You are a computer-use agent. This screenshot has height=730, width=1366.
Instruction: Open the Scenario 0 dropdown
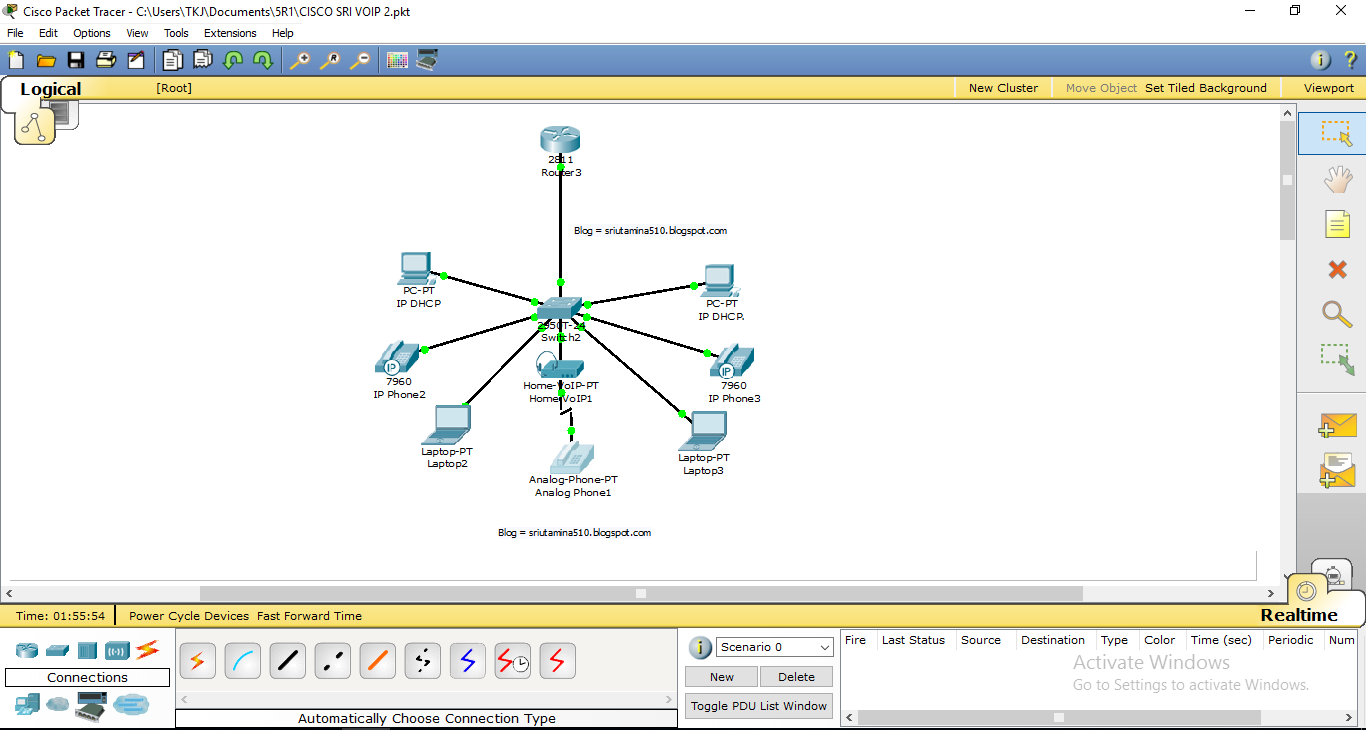click(x=774, y=647)
